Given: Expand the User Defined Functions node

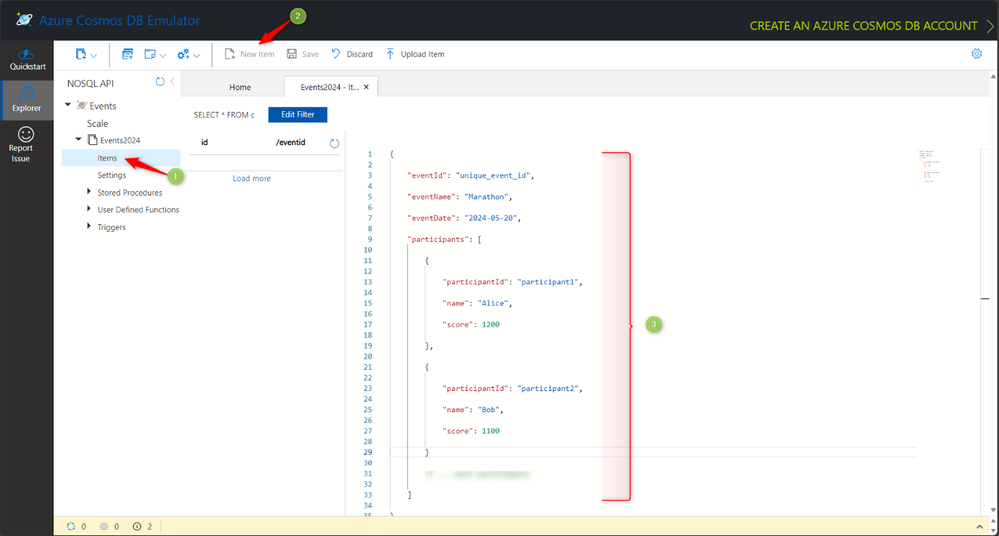Looking at the screenshot, I should pos(89,208).
